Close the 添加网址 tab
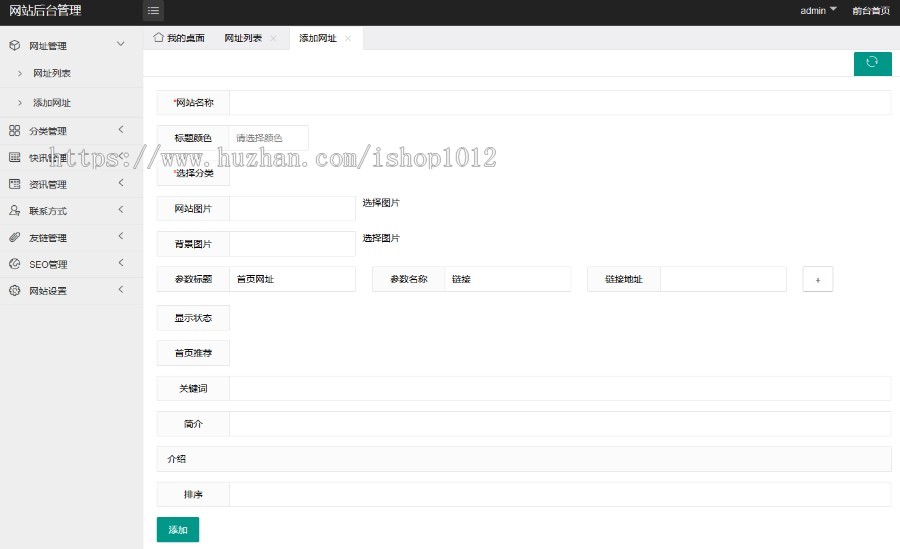Viewport: 900px width, 549px height. [x=348, y=38]
